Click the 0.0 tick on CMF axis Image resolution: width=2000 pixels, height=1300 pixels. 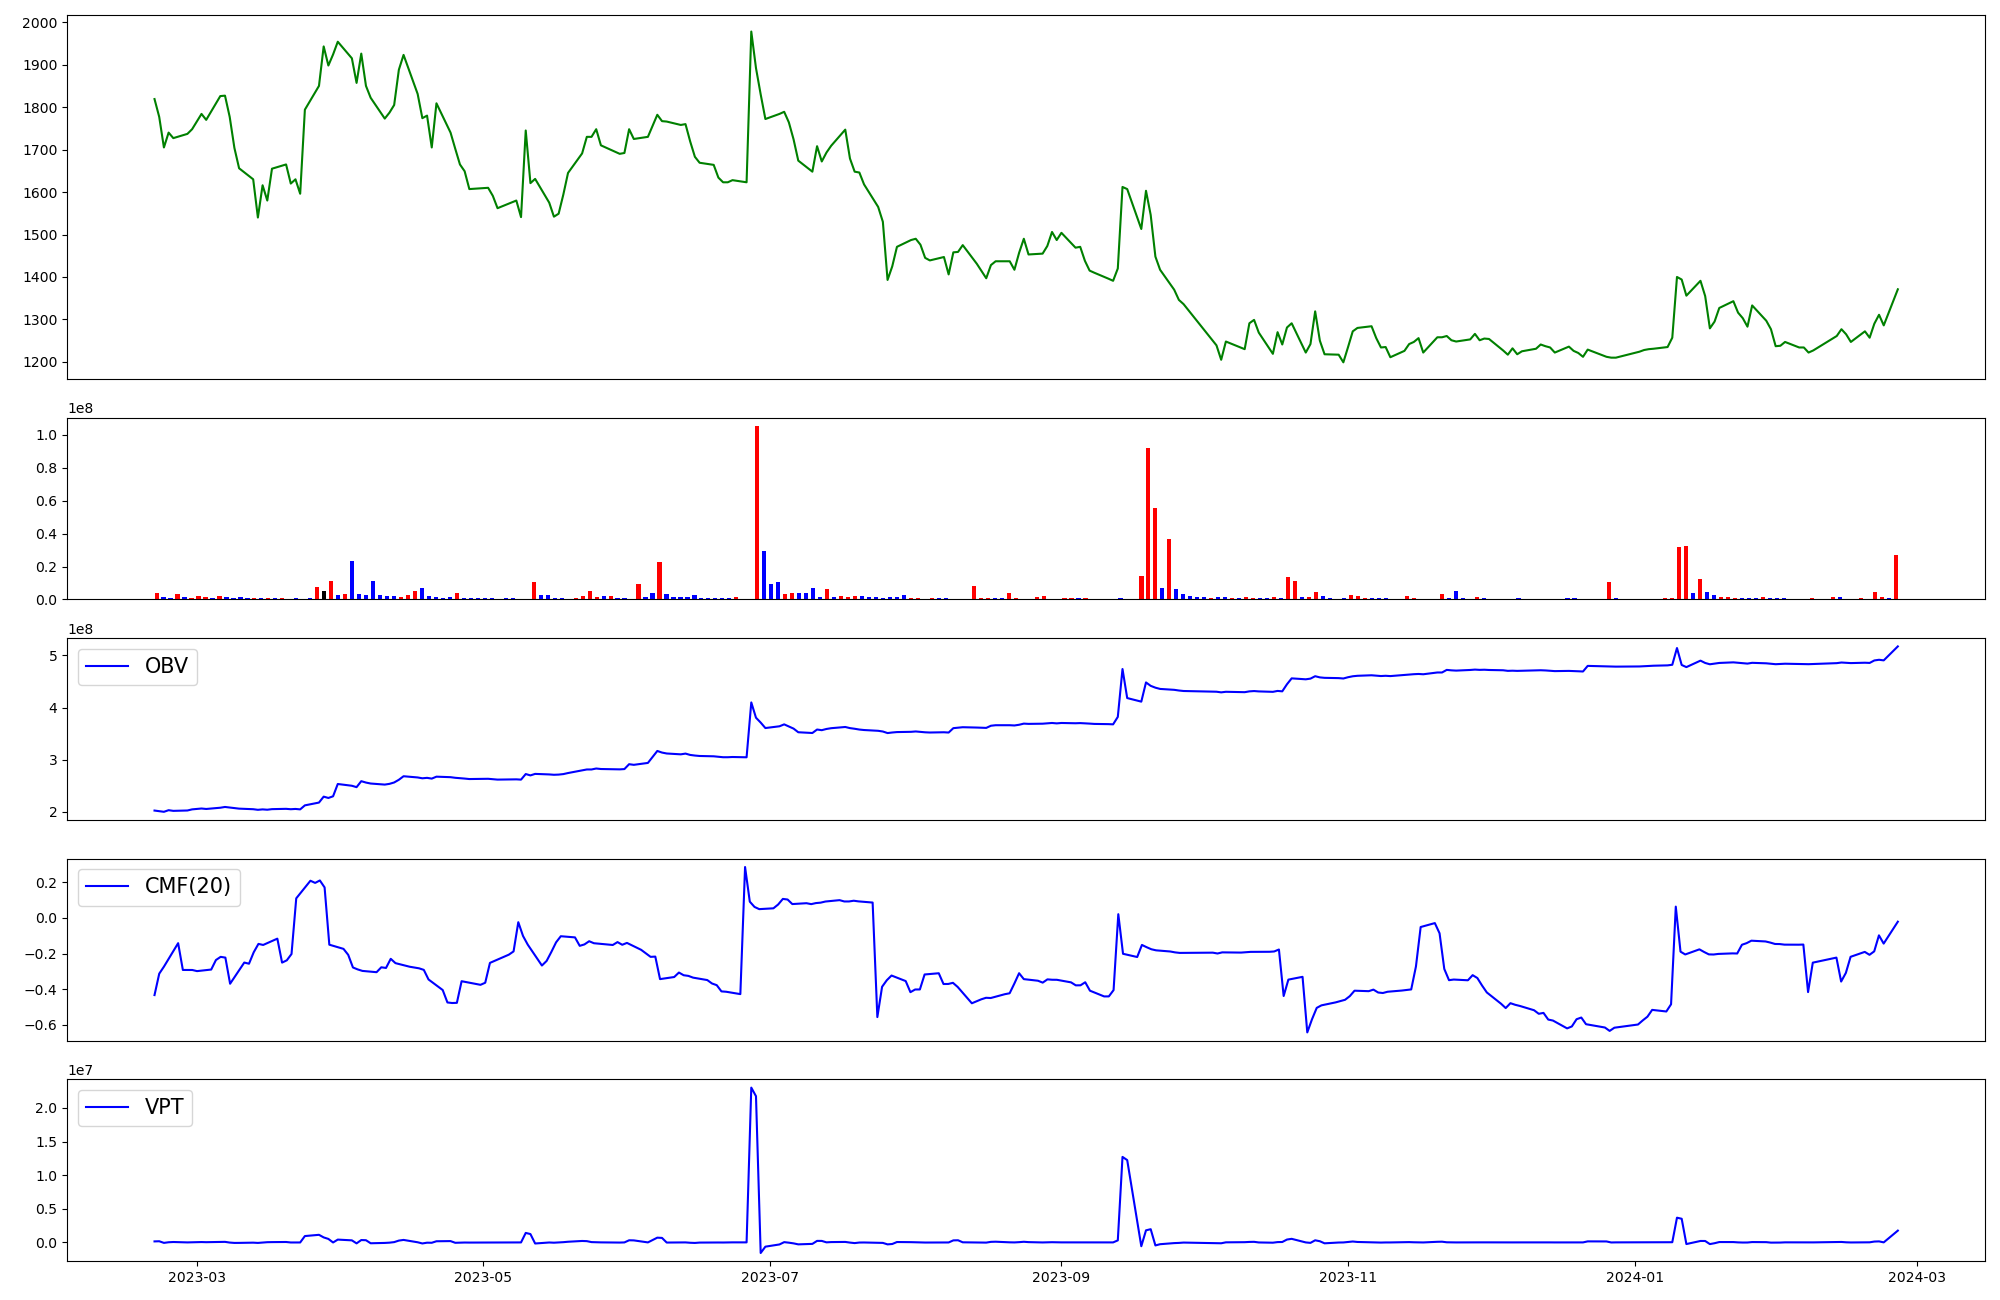(x=46, y=918)
